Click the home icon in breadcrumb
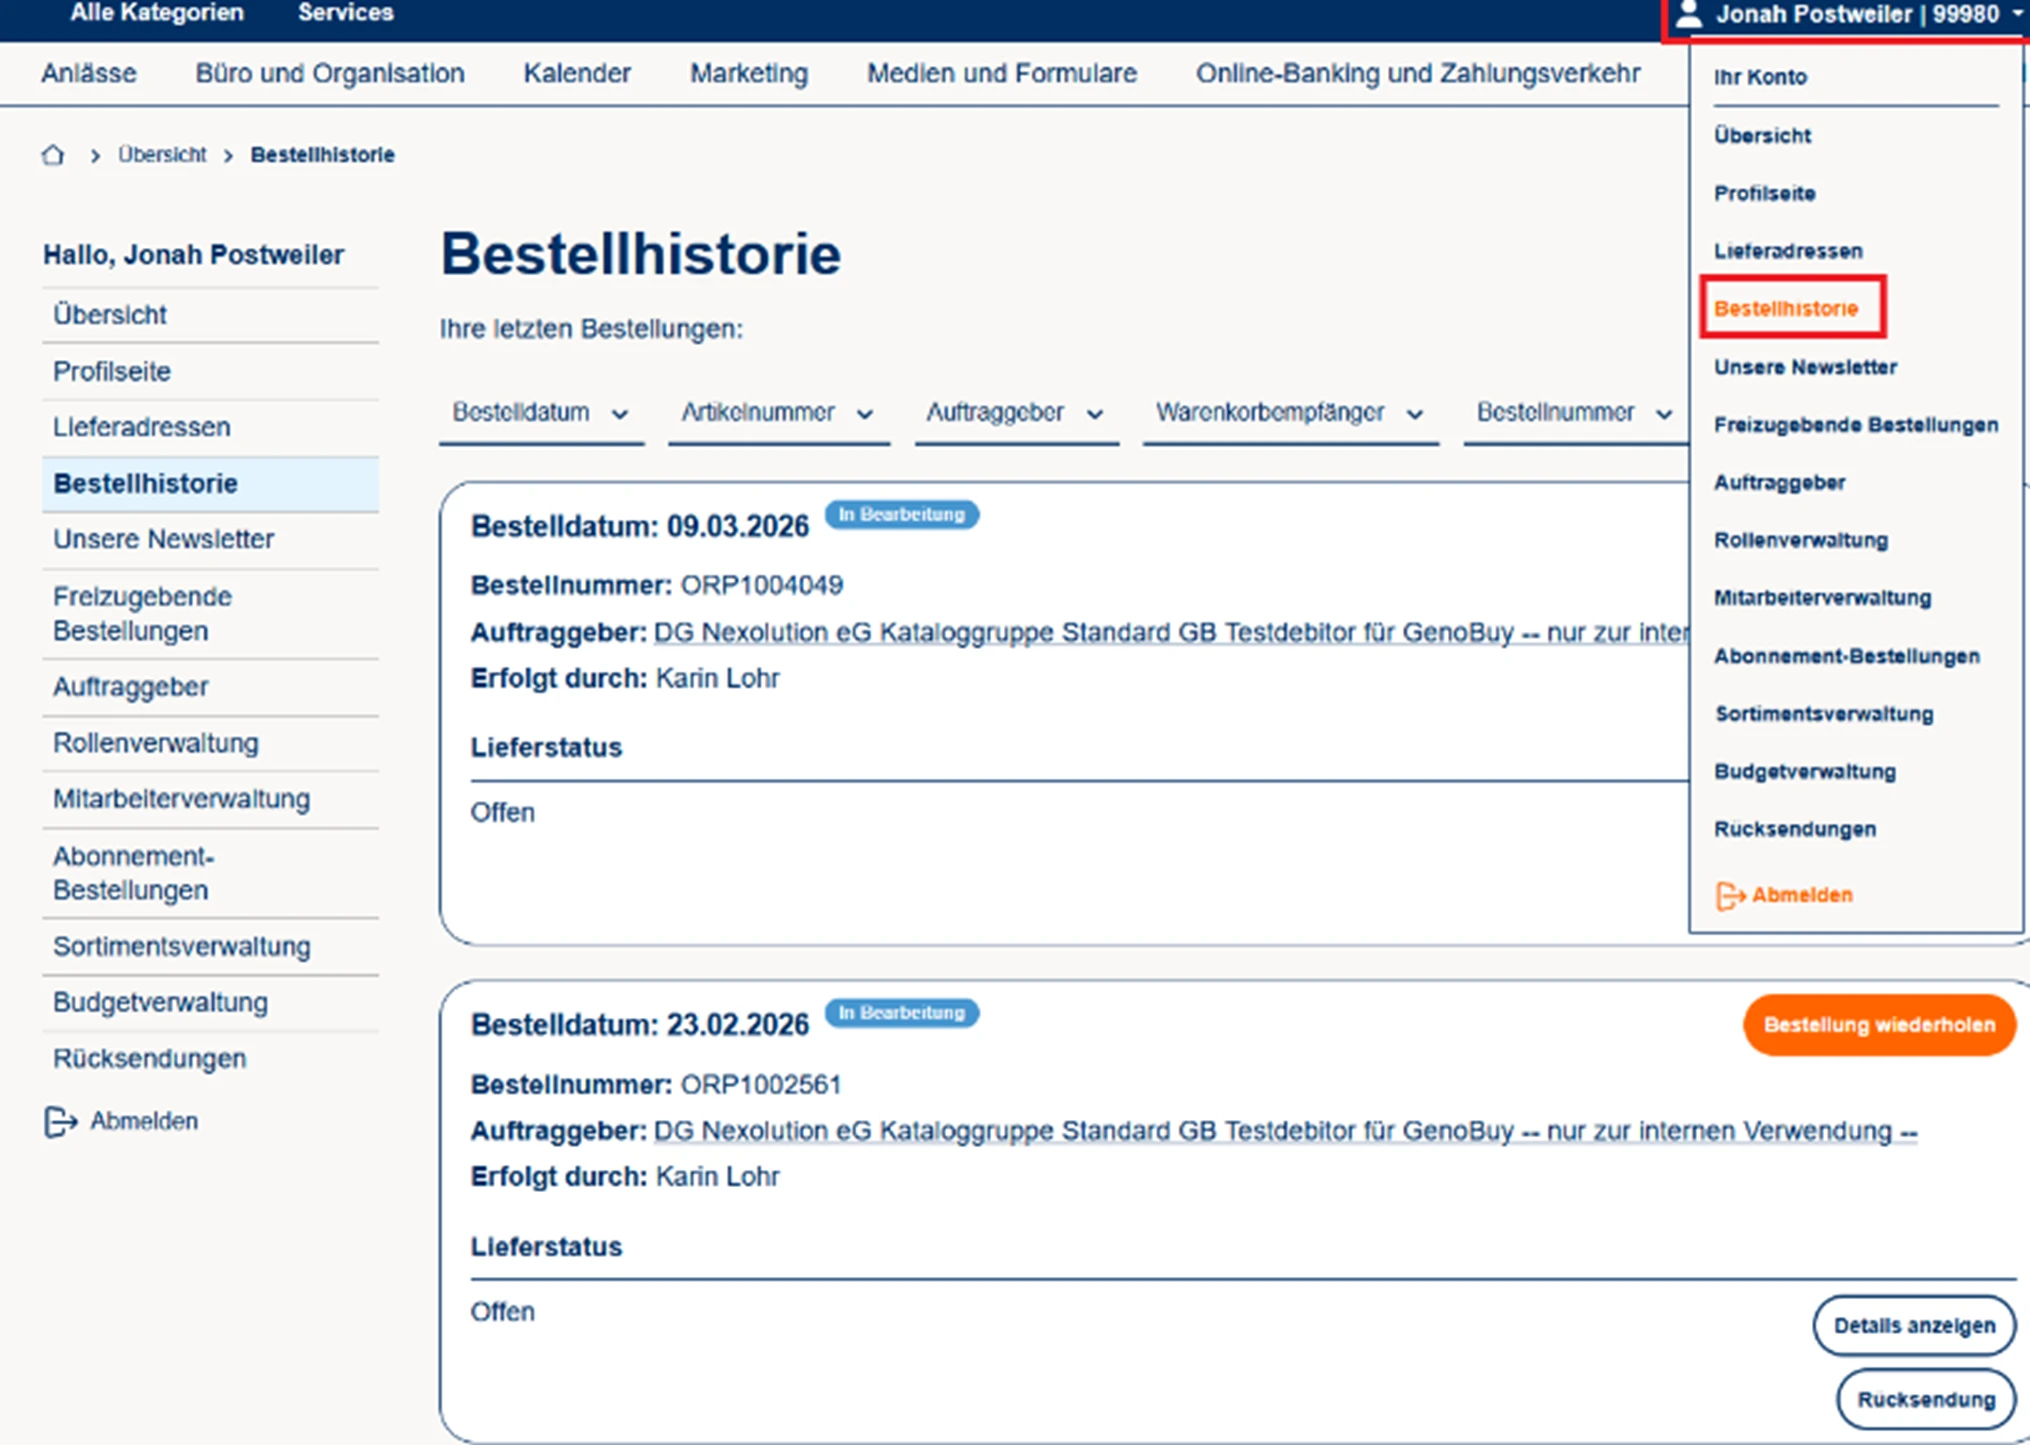Image resolution: width=2030 pixels, height=1445 pixels. click(53, 155)
